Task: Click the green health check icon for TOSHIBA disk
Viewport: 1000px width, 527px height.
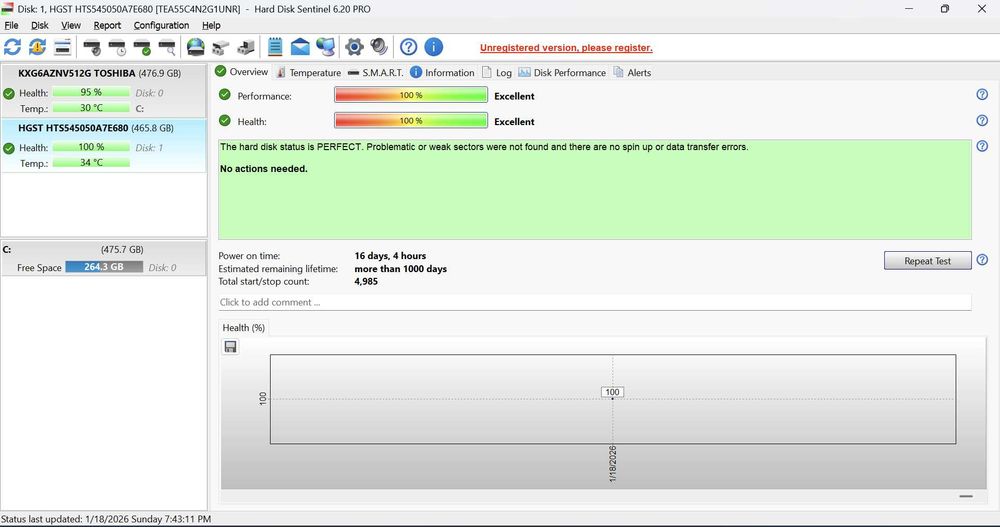Action: 9,93
